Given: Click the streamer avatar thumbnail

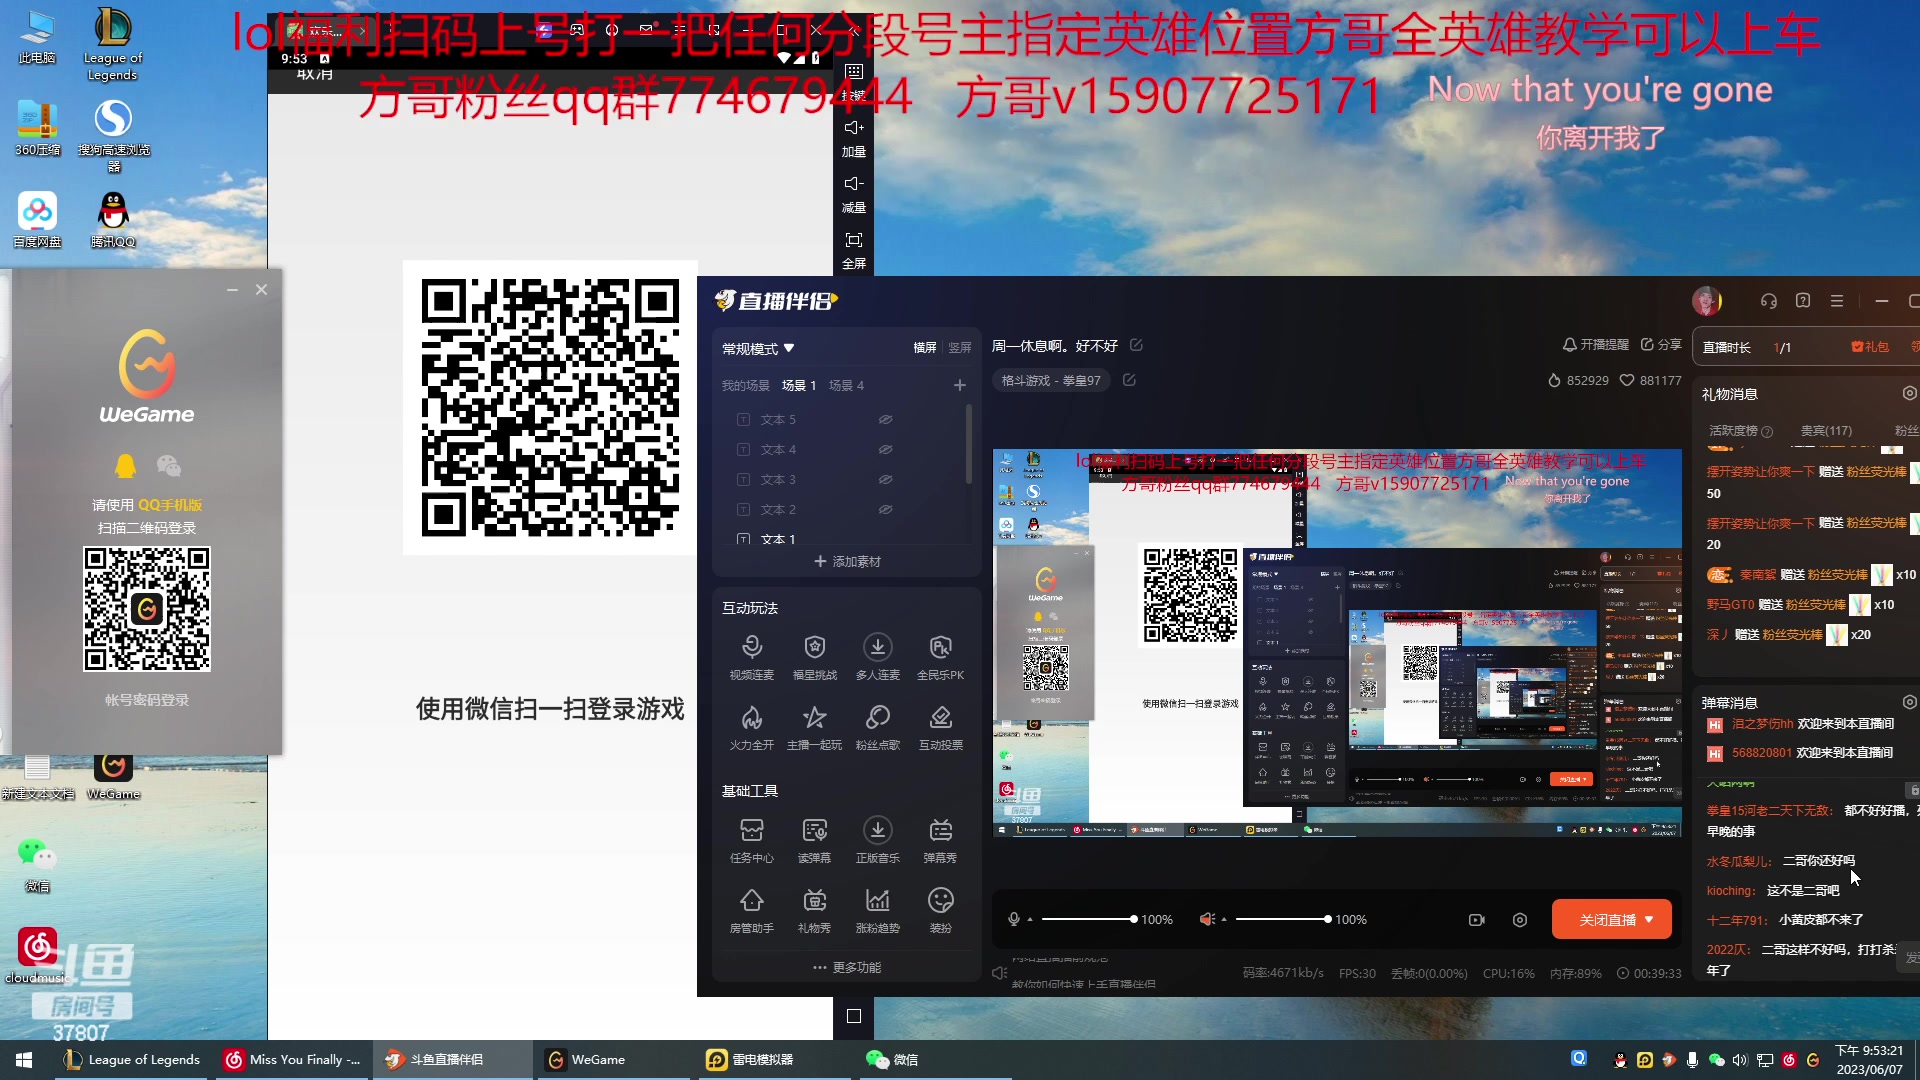Looking at the screenshot, I should 1706,301.
